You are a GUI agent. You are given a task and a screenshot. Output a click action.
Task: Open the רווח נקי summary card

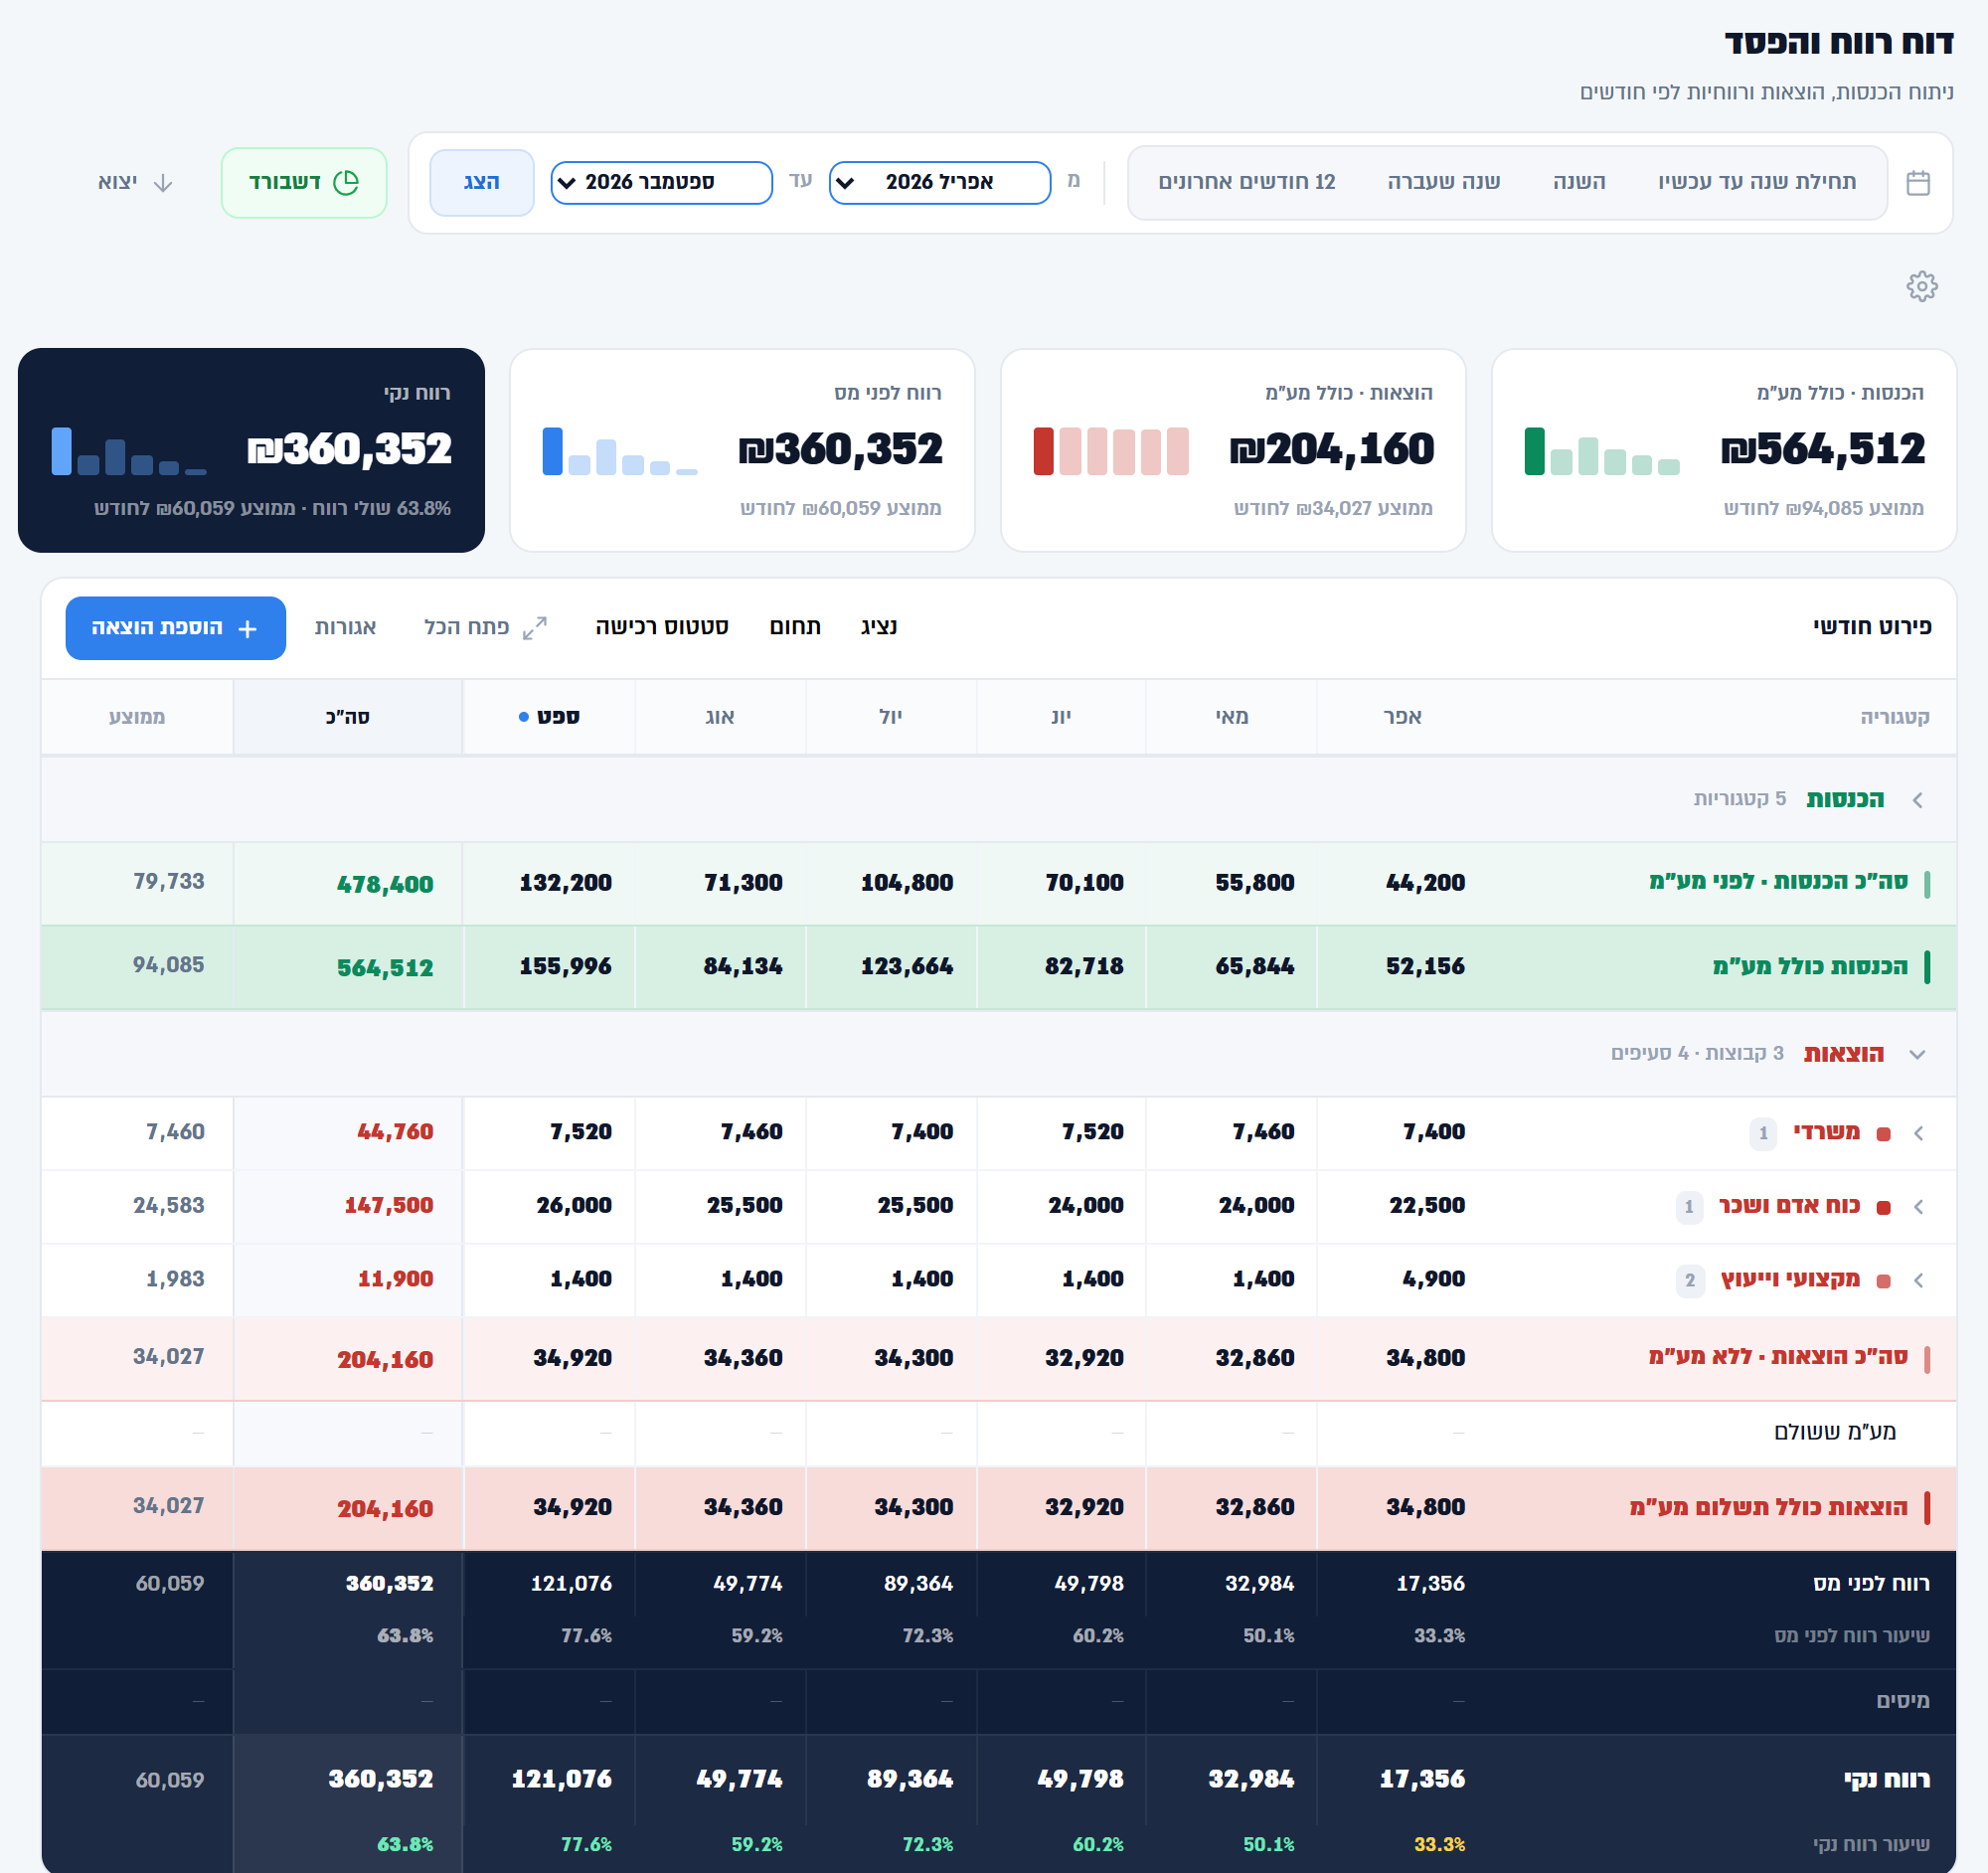(x=251, y=450)
